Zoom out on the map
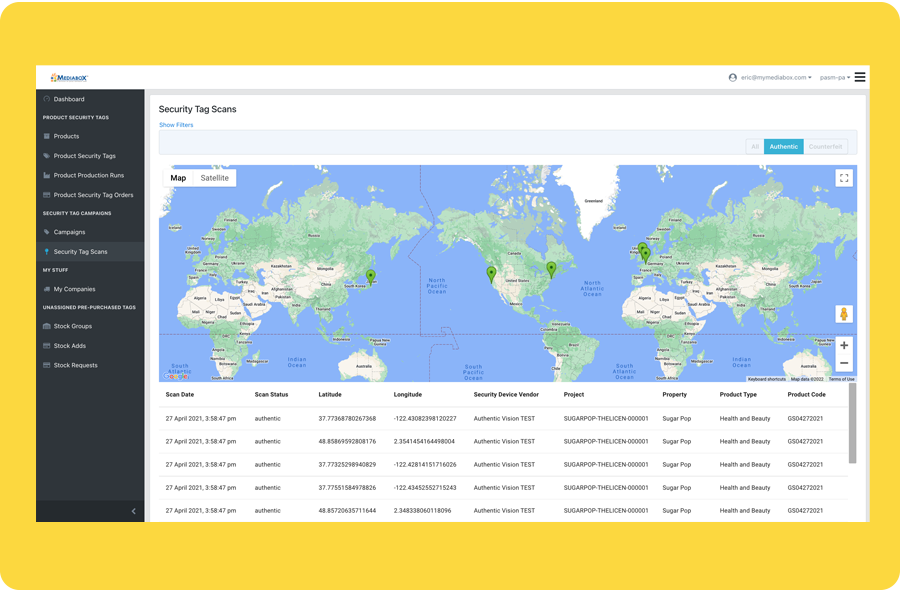Viewport: 900px width, 593px height. [x=844, y=363]
